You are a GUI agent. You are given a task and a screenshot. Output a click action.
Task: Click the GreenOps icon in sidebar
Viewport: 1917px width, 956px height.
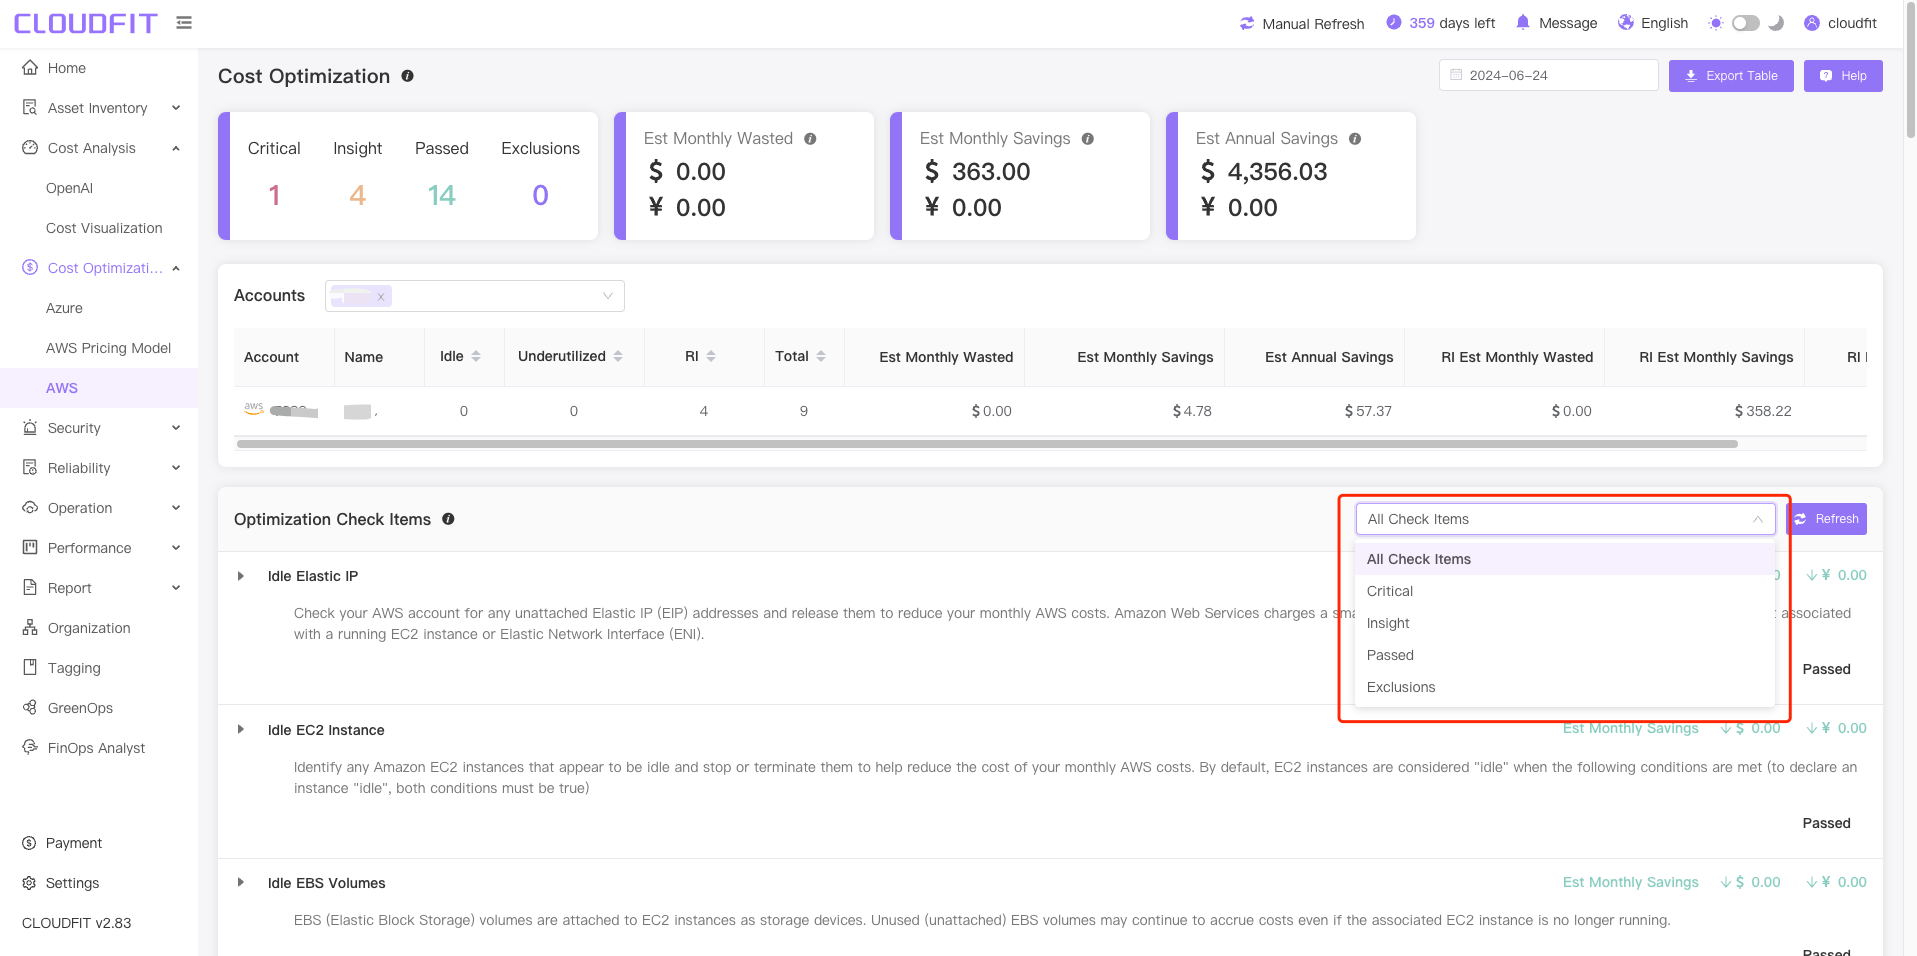coord(30,707)
